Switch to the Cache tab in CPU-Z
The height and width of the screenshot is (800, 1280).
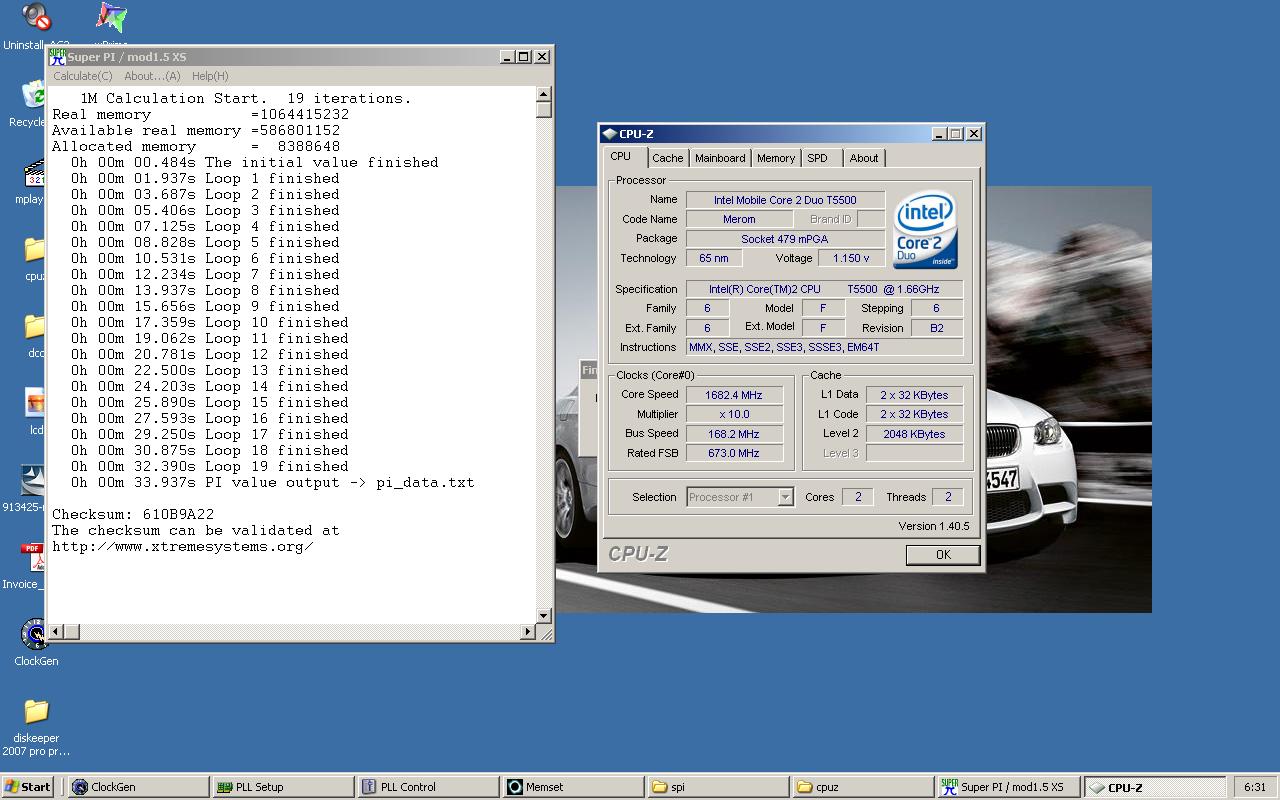tap(667, 158)
